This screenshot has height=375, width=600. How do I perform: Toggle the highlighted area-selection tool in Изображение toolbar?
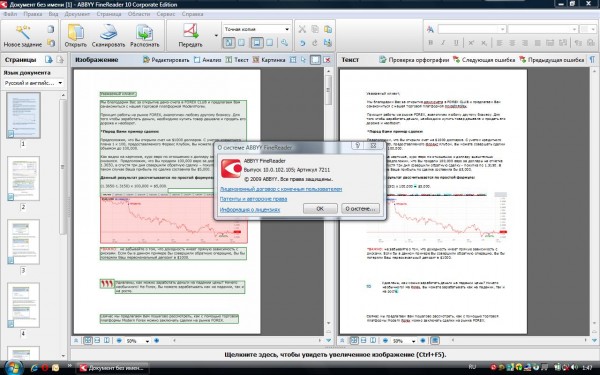(x=315, y=60)
